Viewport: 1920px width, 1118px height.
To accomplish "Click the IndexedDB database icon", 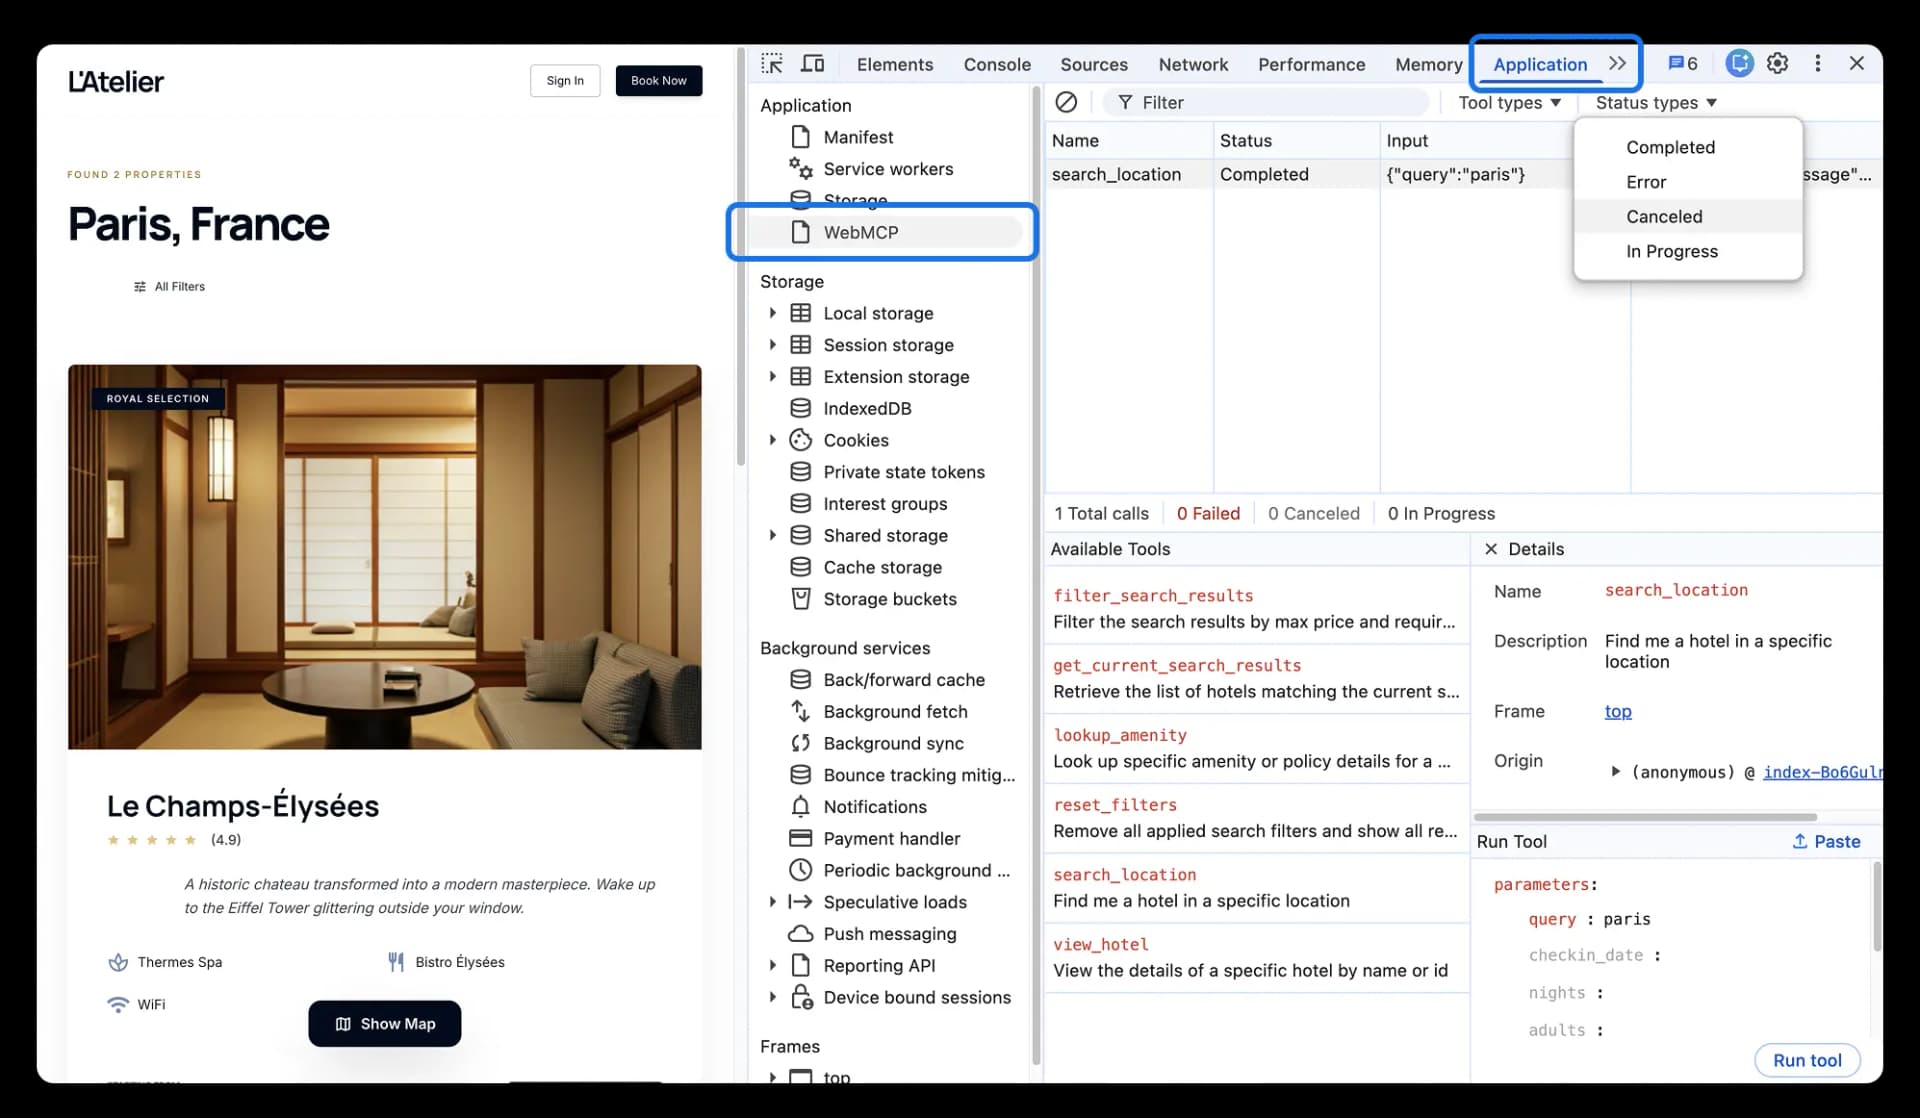I will coord(800,408).
